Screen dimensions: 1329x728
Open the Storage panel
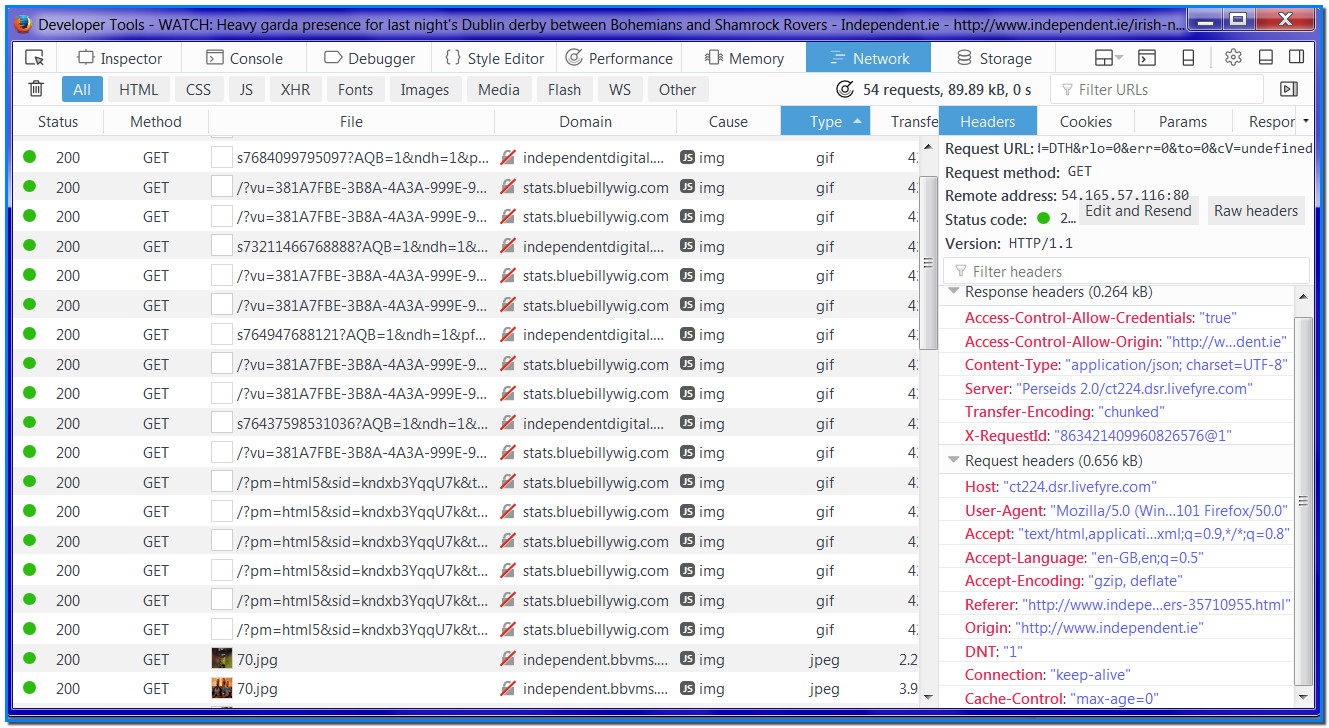994,58
